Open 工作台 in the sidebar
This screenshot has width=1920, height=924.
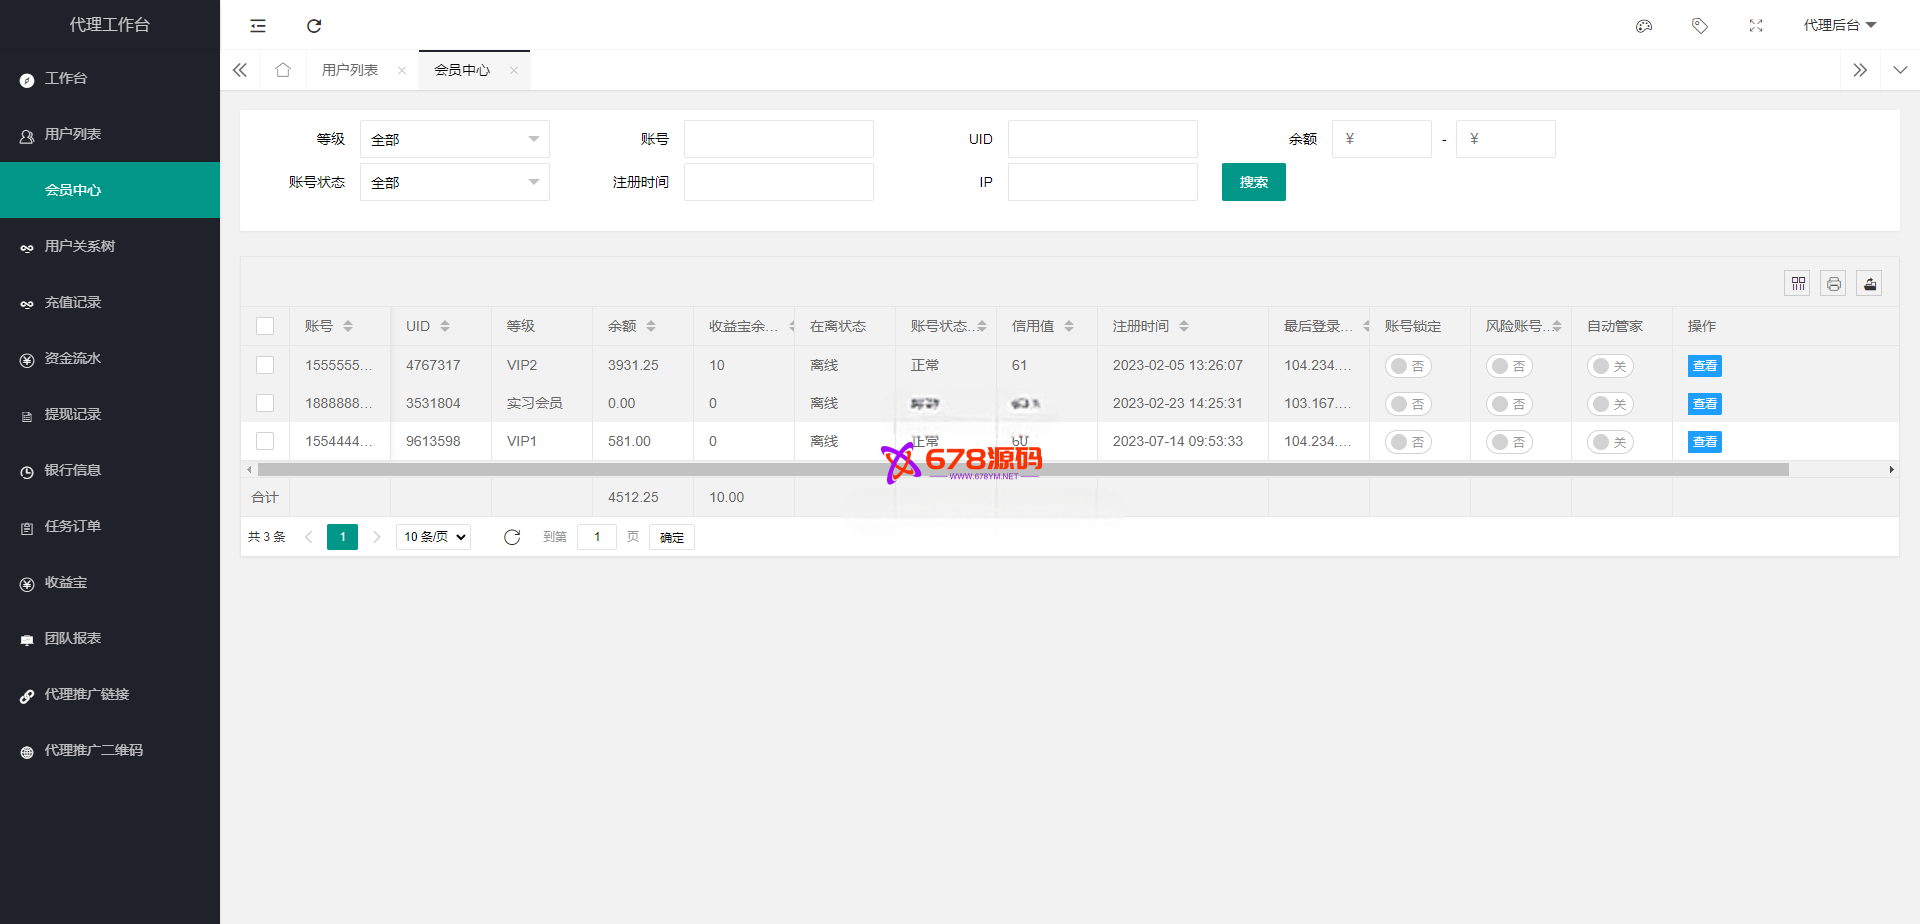click(110, 78)
